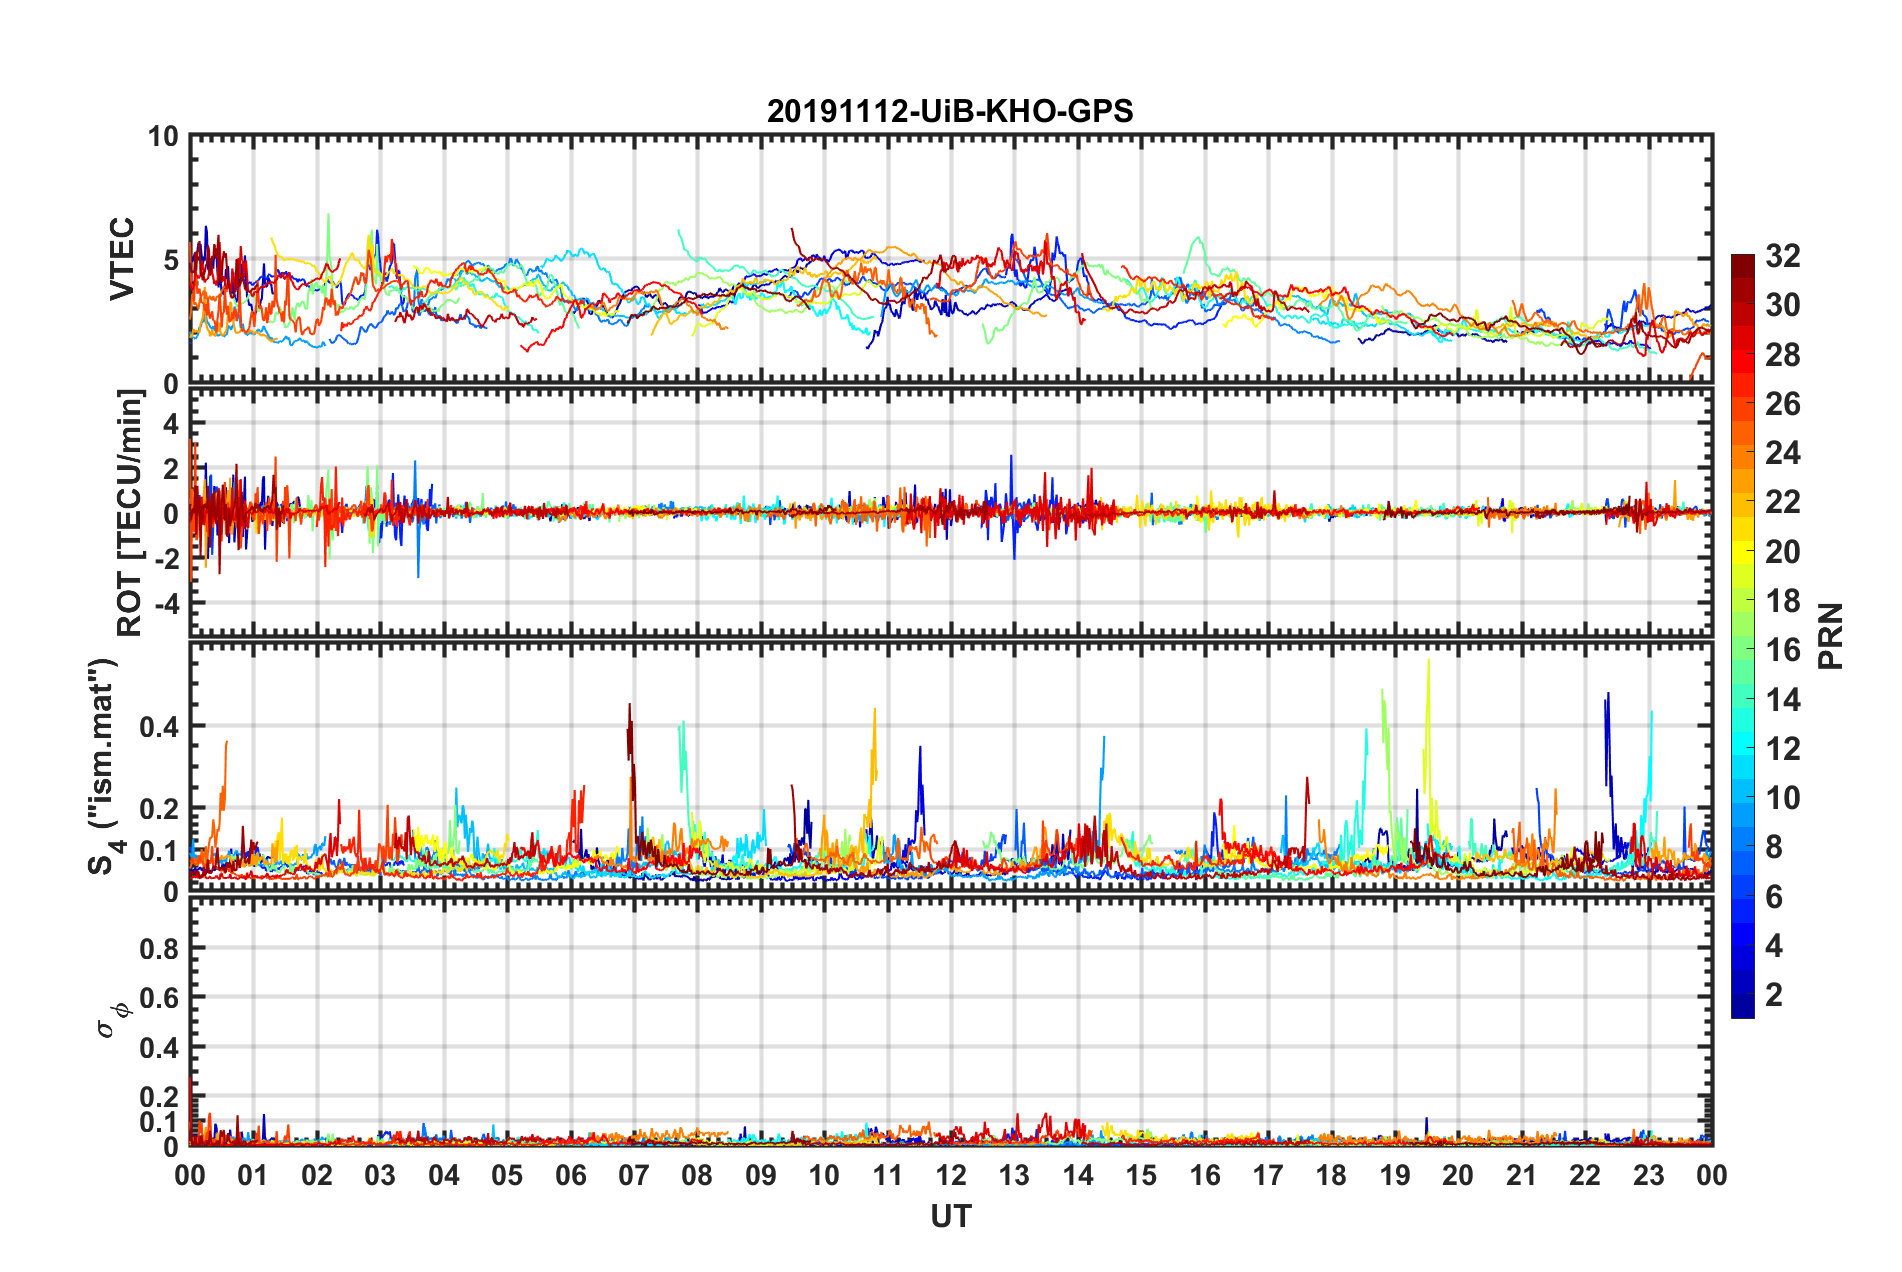Click the PRN colorbar gradient strip
Viewport: 1902px width, 1272px height.
click(1742, 636)
